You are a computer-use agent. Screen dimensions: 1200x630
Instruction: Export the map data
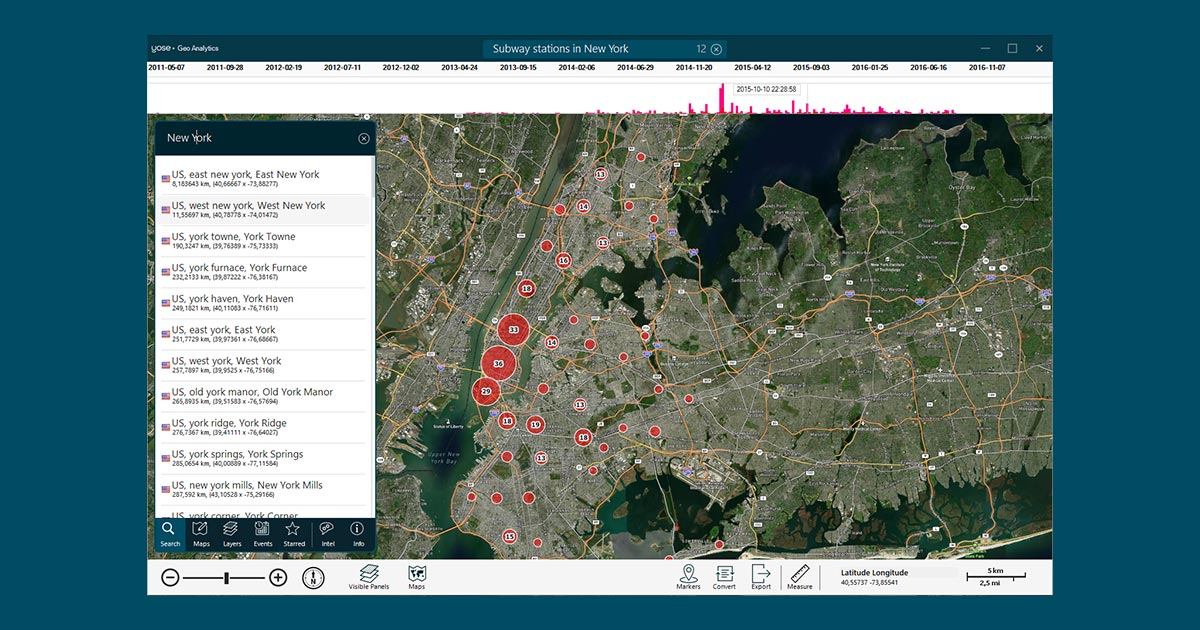click(x=761, y=577)
